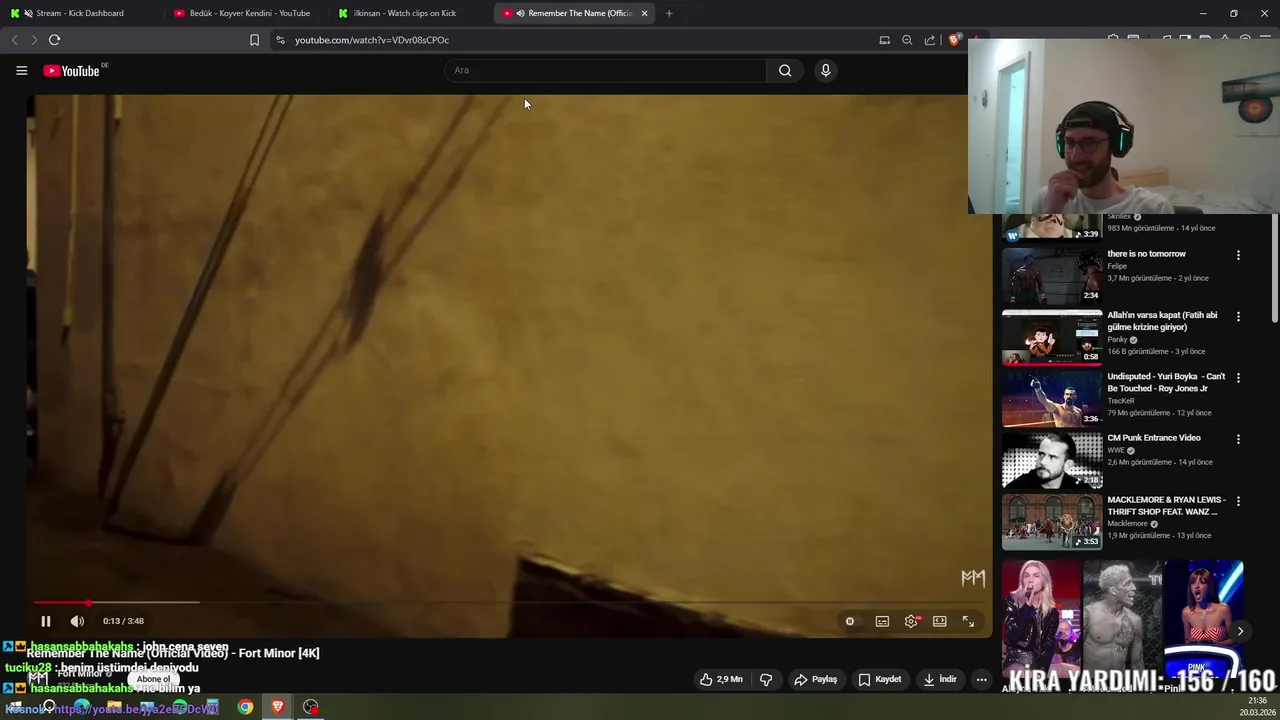Click the sidebar vertical scrollbar
Screen dimensions: 1280x720
[x=1274, y=270]
